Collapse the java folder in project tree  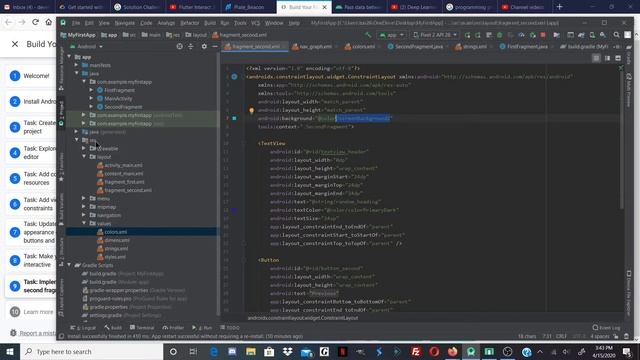[76, 73]
